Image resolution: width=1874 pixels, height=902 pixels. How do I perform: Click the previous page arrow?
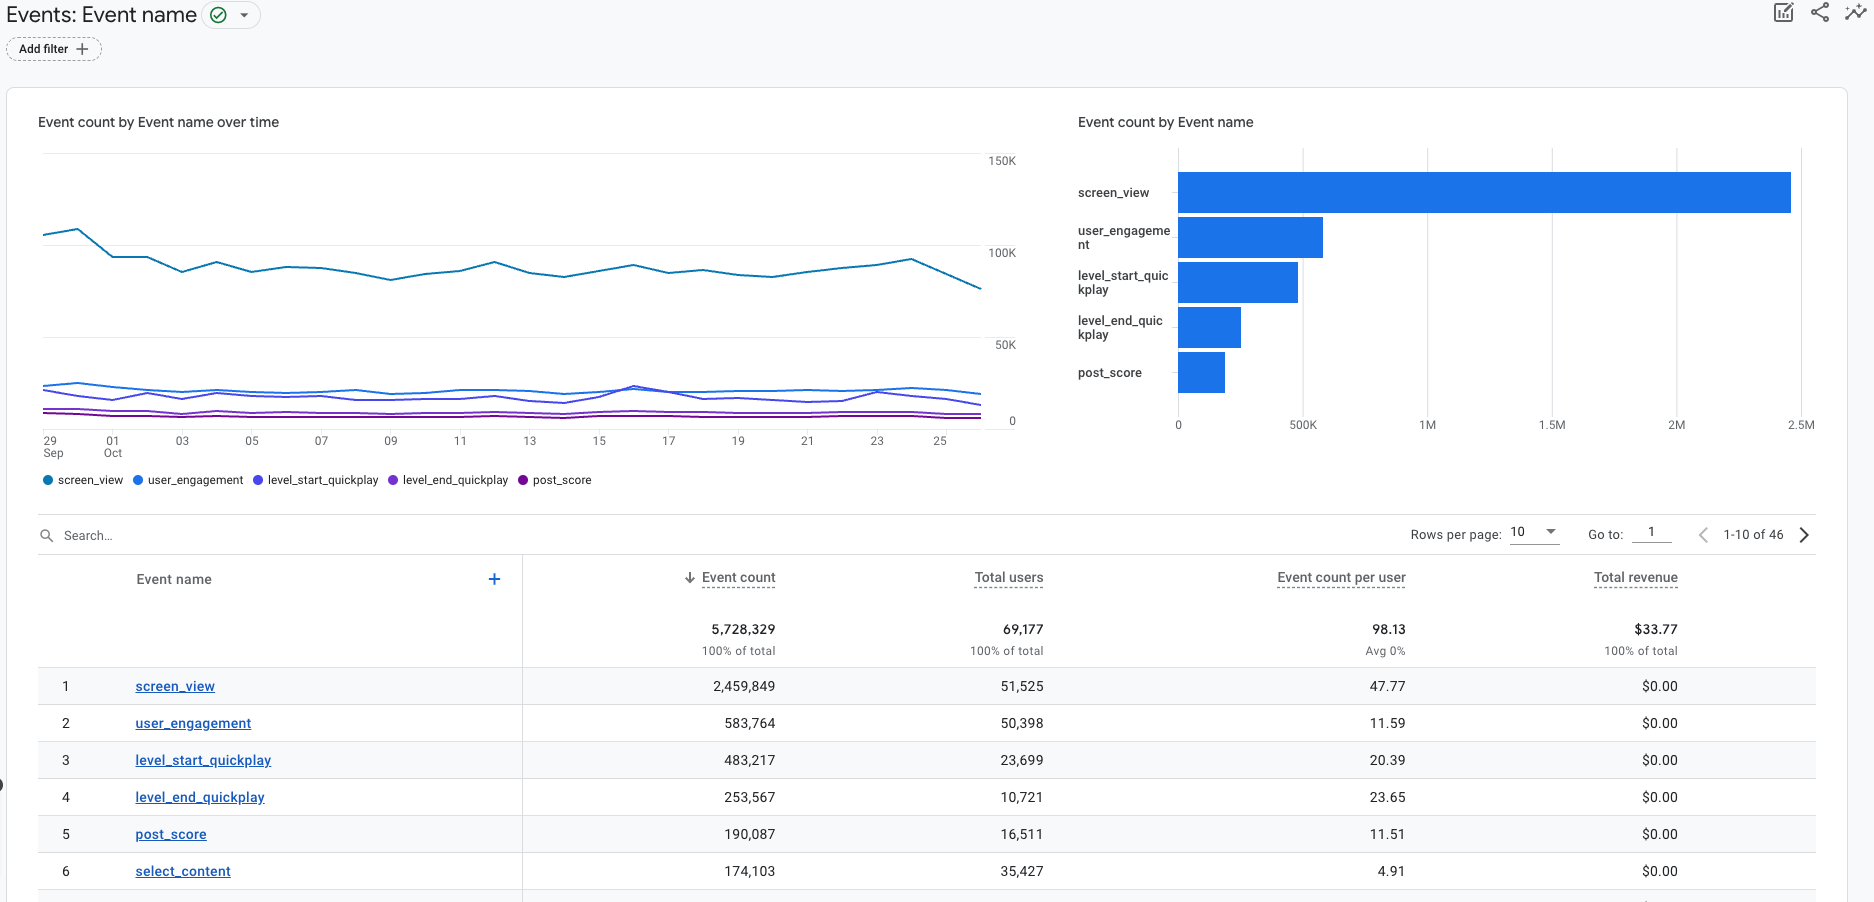[1703, 535]
